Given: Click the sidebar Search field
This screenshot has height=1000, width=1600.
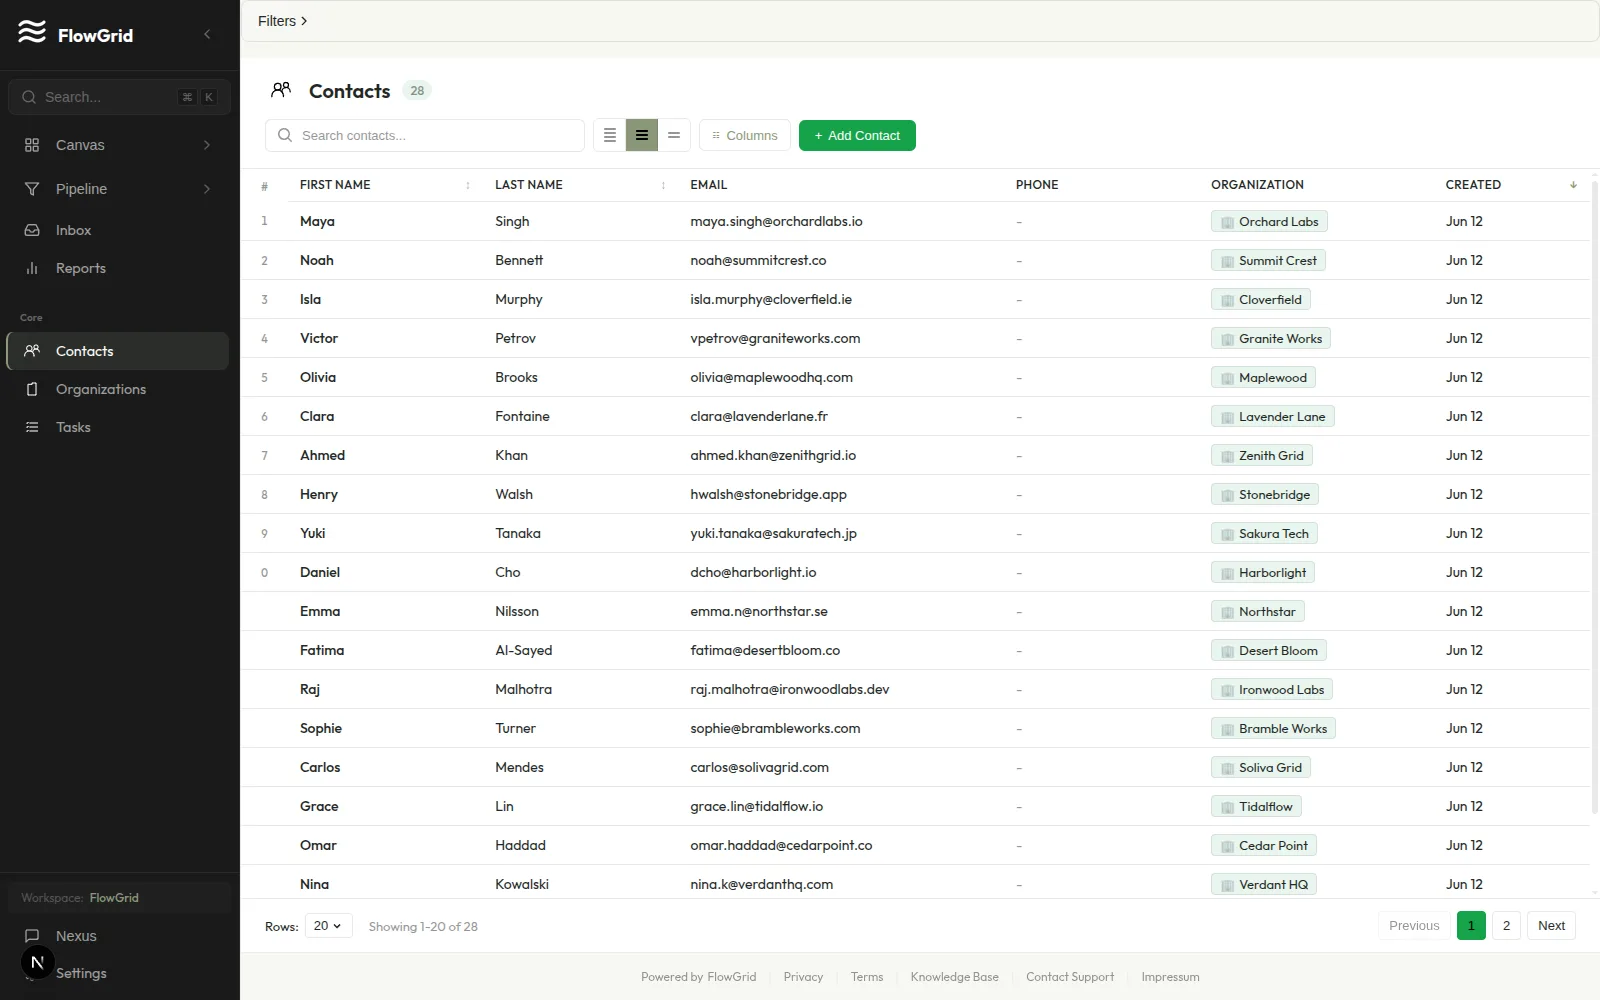Looking at the screenshot, I should pos(119,97).
